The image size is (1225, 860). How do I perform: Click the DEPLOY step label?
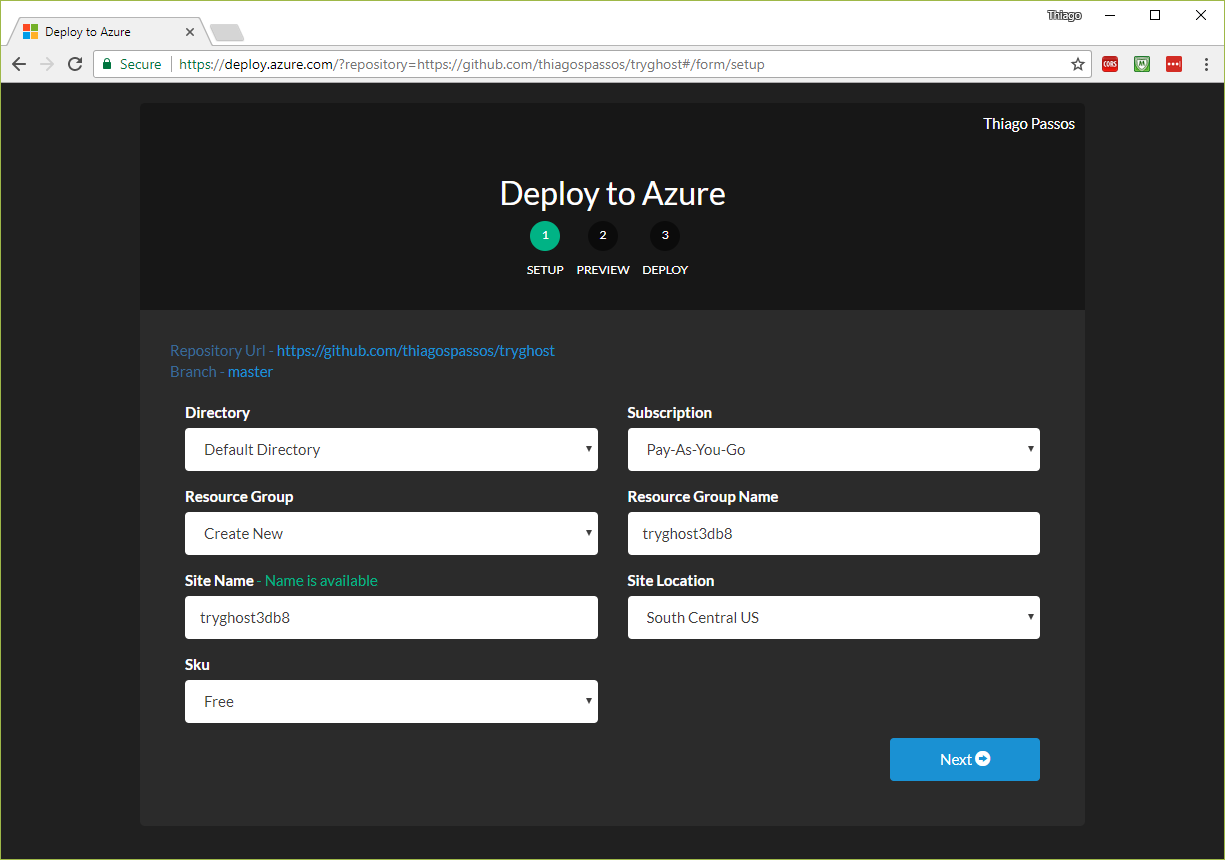click(665, 270)
